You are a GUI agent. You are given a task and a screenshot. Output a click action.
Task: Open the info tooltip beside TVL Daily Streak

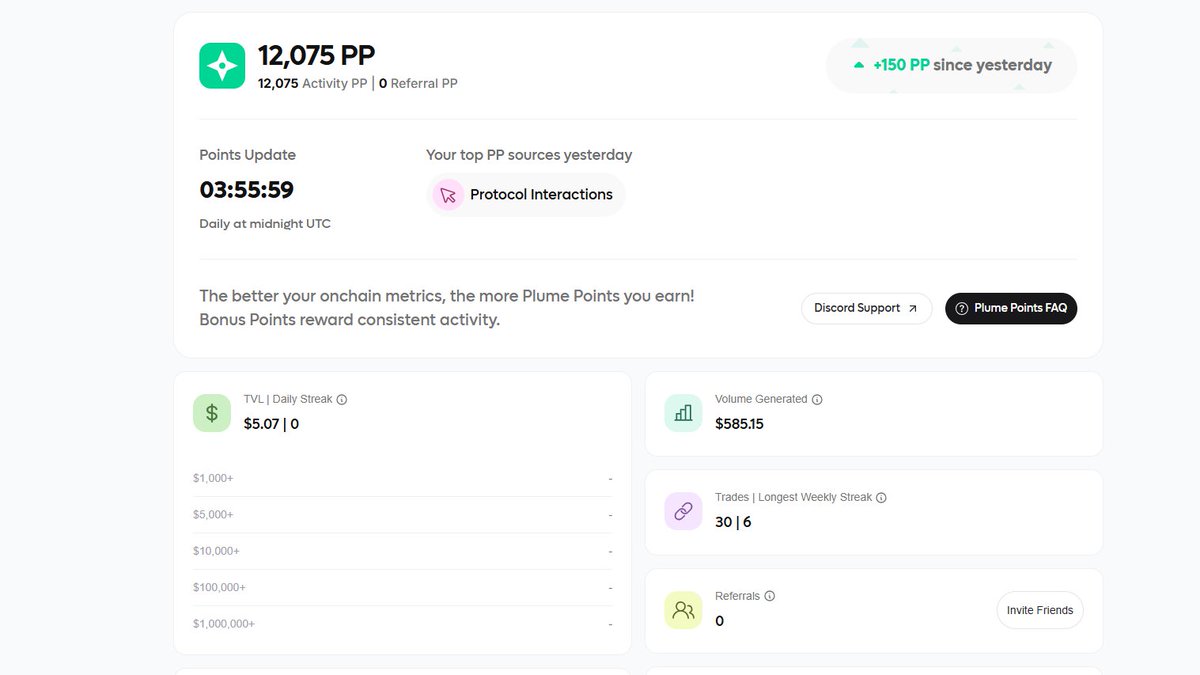[342, 399]
